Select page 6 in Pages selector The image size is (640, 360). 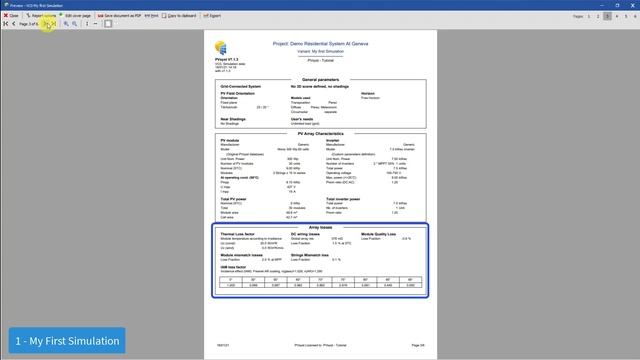635,16
